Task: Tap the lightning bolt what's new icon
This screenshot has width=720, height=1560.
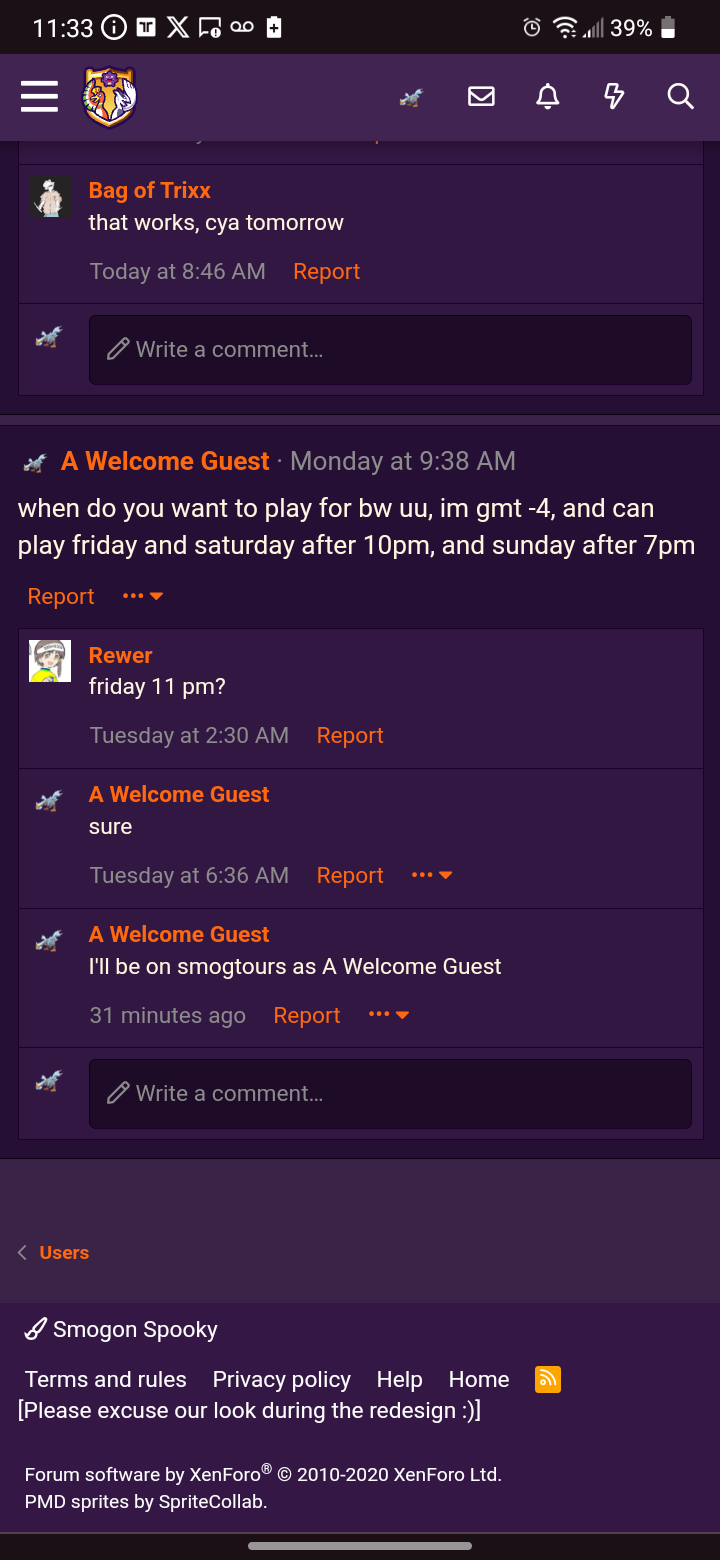Action: [x=614, y=97]
